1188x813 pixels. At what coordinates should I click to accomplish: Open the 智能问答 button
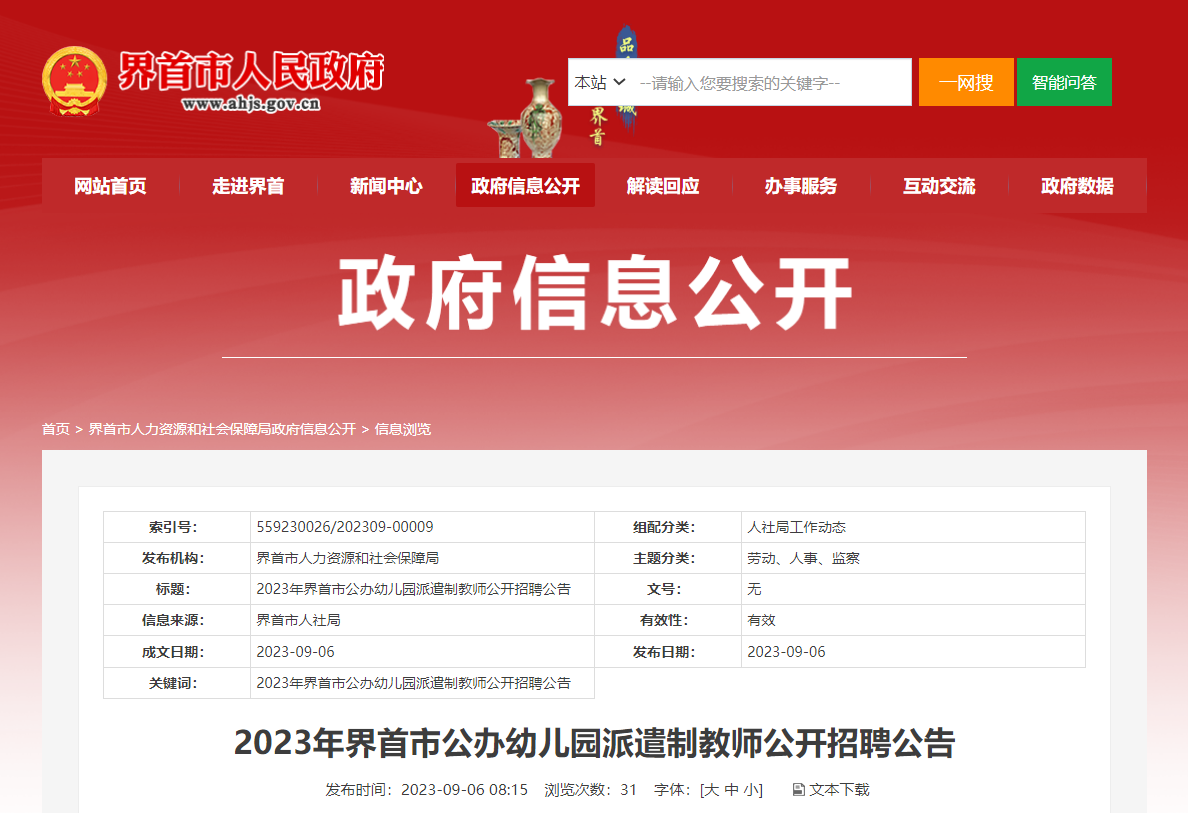[x=1064, y=82]
